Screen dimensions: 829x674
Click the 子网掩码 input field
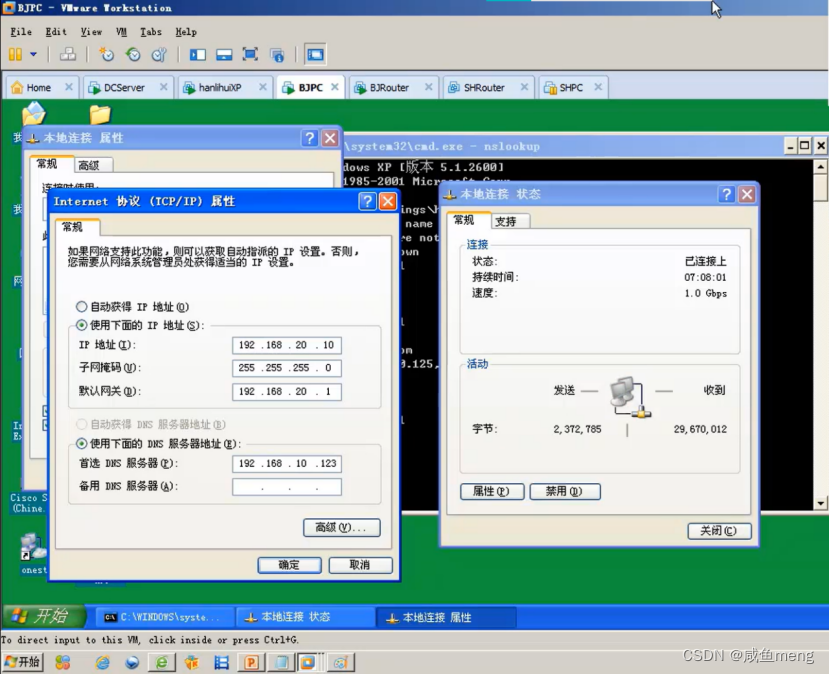click(287, 368)
